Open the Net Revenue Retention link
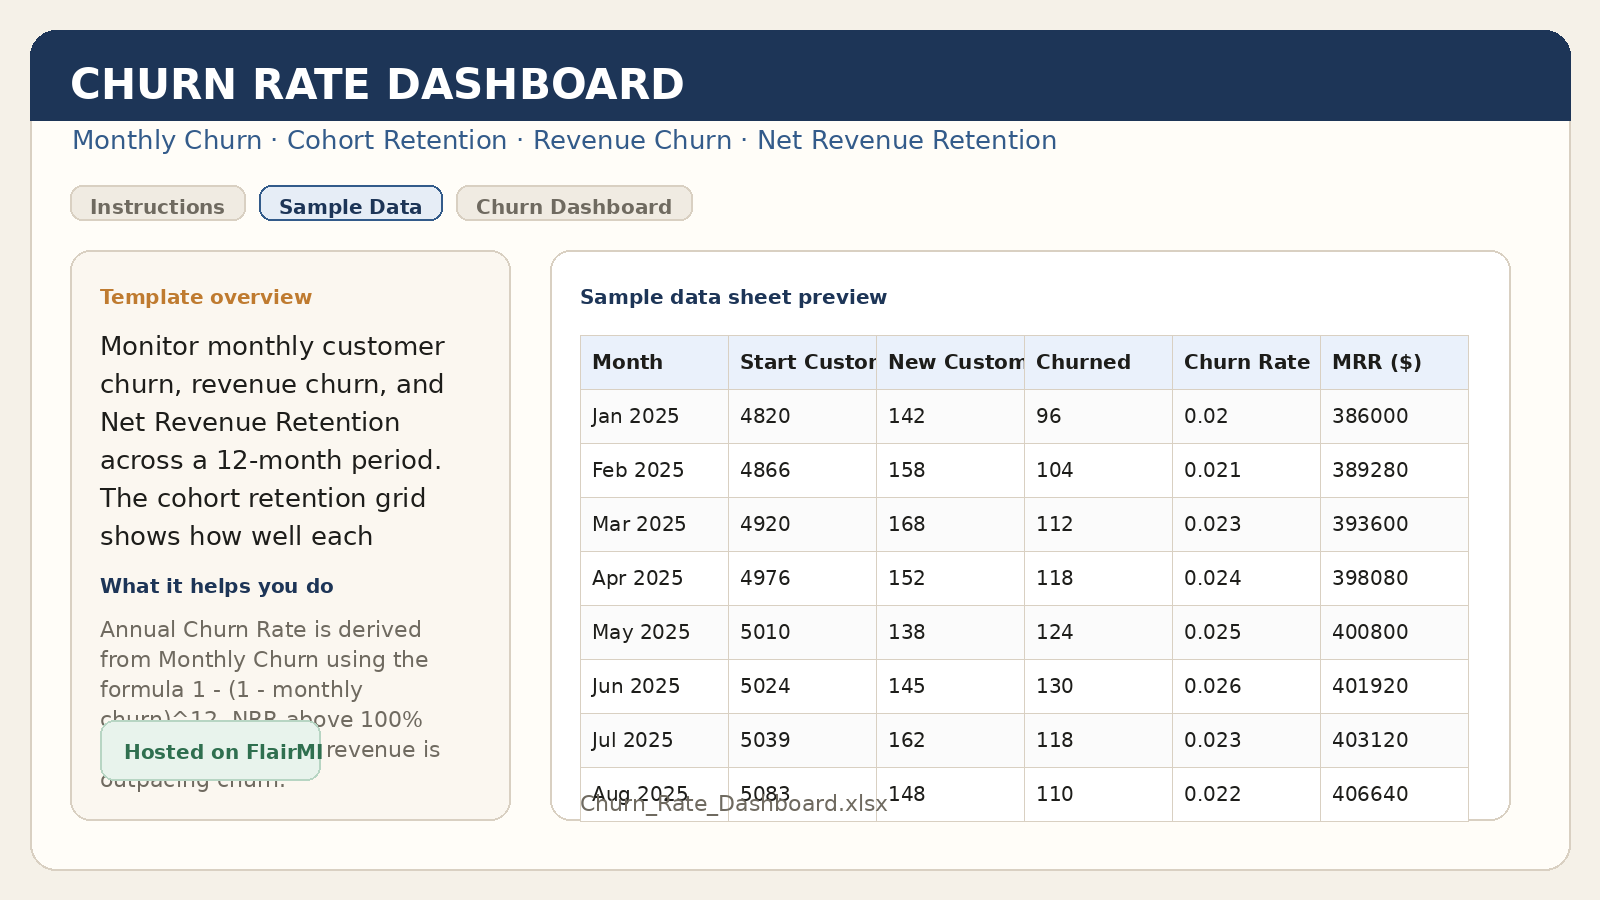Viewport: 1600px width, 900px height. coord(906,140)
